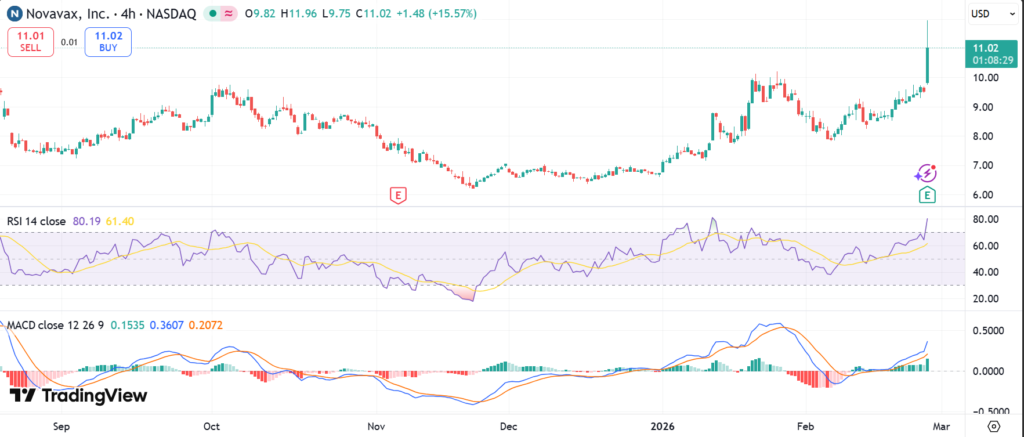
Task: Click the pink approximate-data indicator icon
Action: 229,14
